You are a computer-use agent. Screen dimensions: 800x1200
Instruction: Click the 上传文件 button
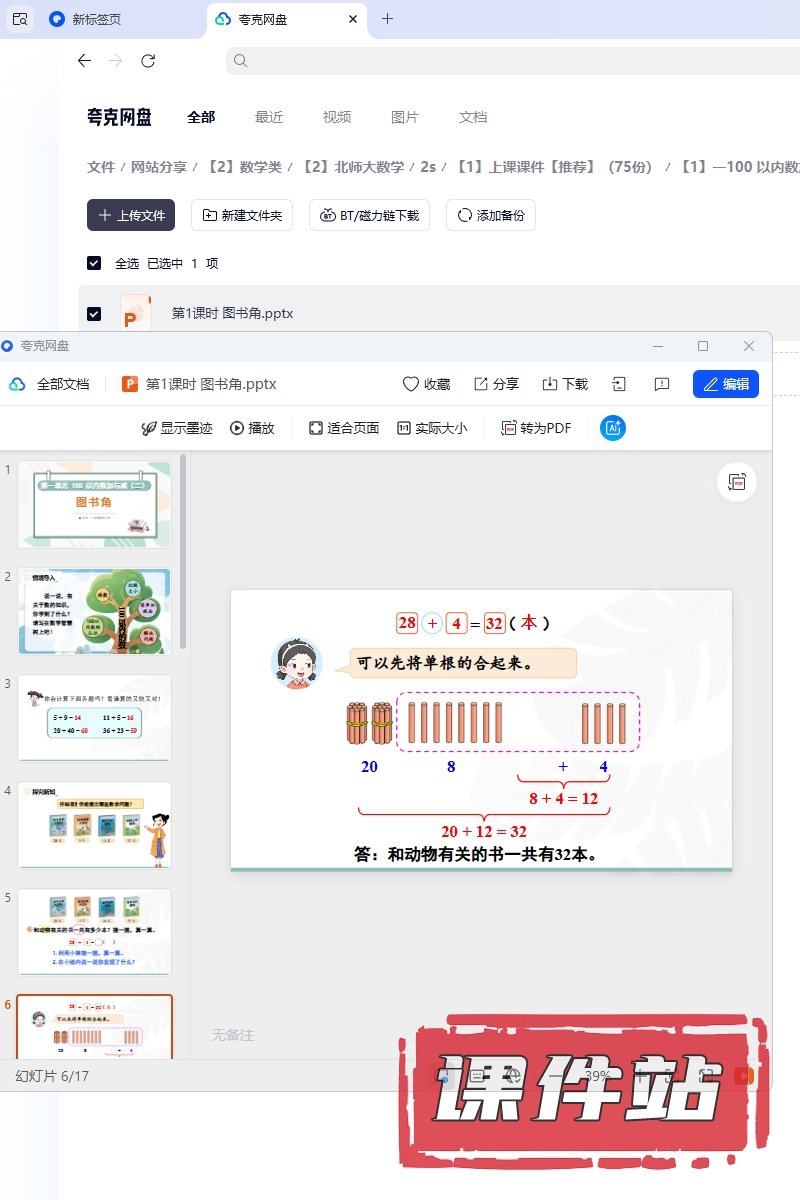tap(131, 215)
